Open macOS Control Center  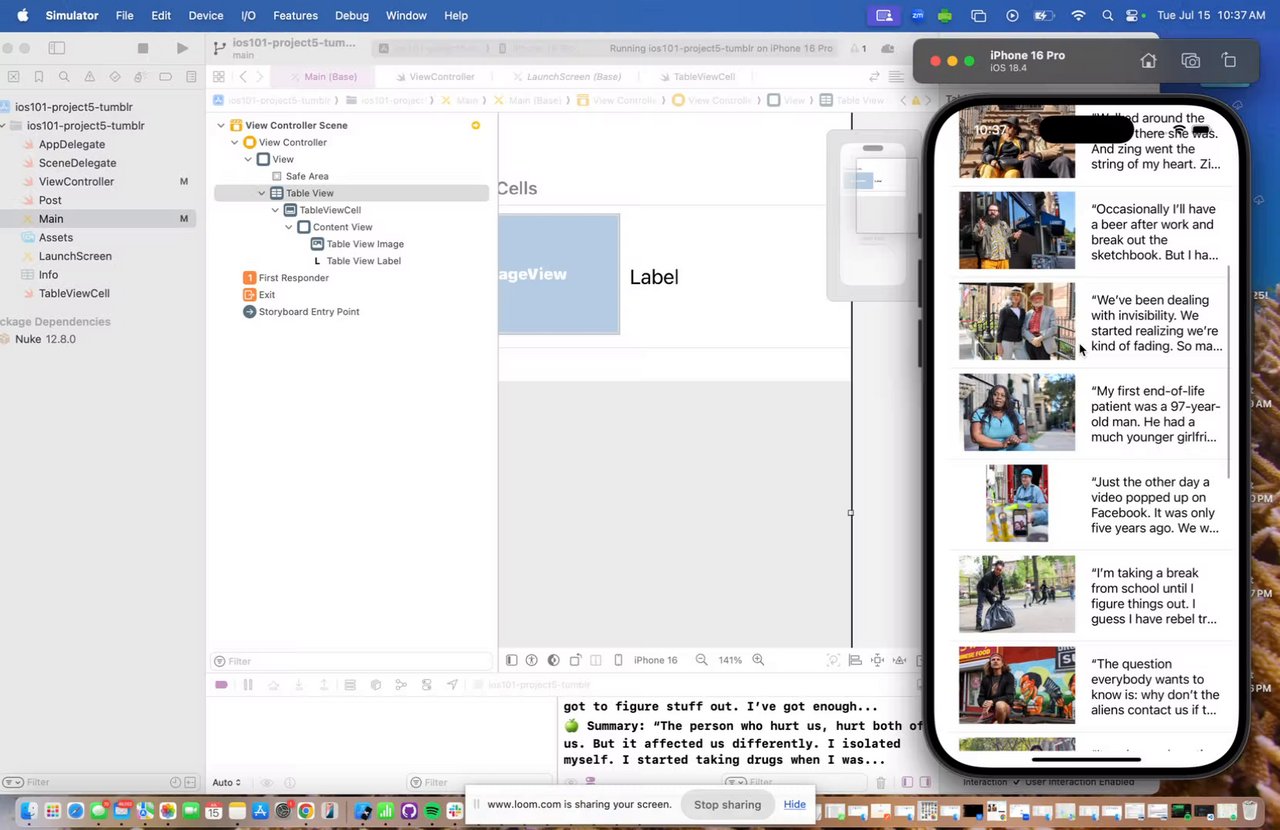tap(1134, 16)
